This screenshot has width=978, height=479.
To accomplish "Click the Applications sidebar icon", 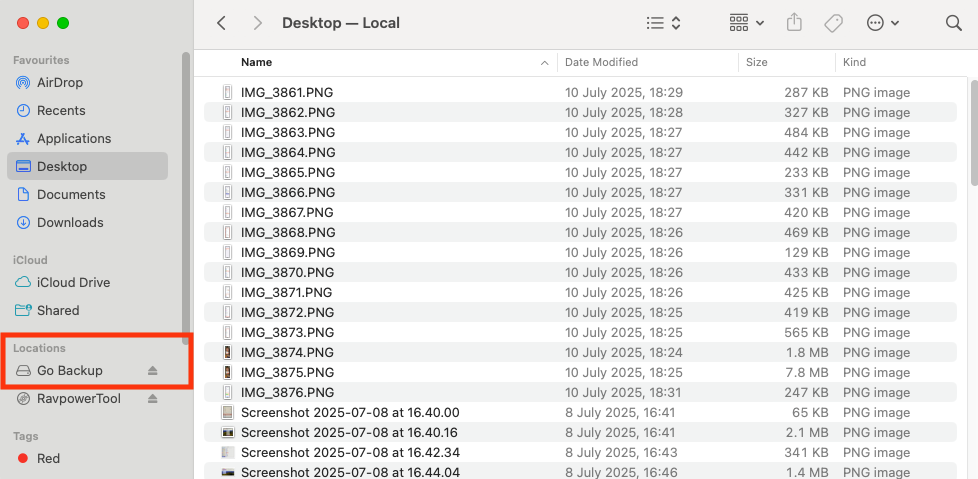I will (23, 138).
